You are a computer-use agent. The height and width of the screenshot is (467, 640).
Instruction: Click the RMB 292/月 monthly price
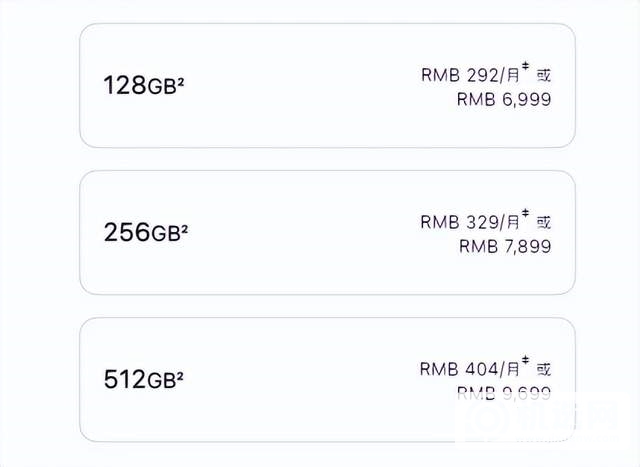pyautogui.click(x=468, y=74)
